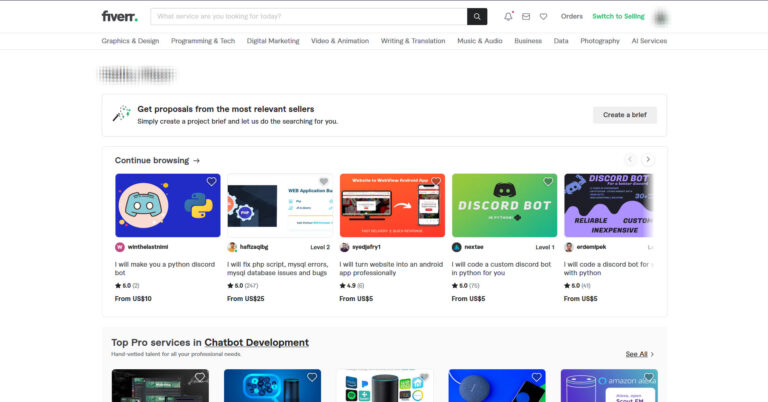Click Switch to Selling
This screenshot has height=402, width=768.
pyautogui.click(x=618, y=16)
